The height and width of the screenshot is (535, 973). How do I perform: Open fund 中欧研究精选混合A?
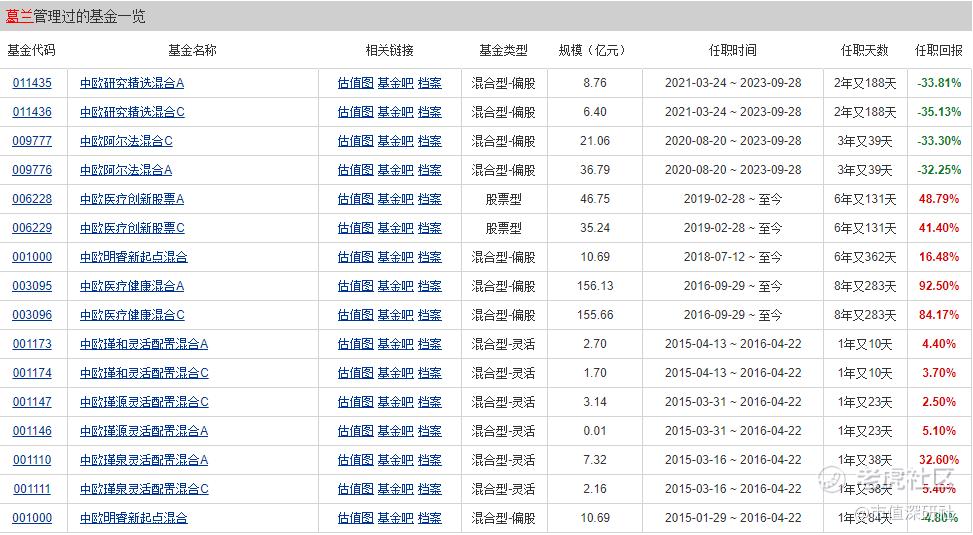pos(132,83)
